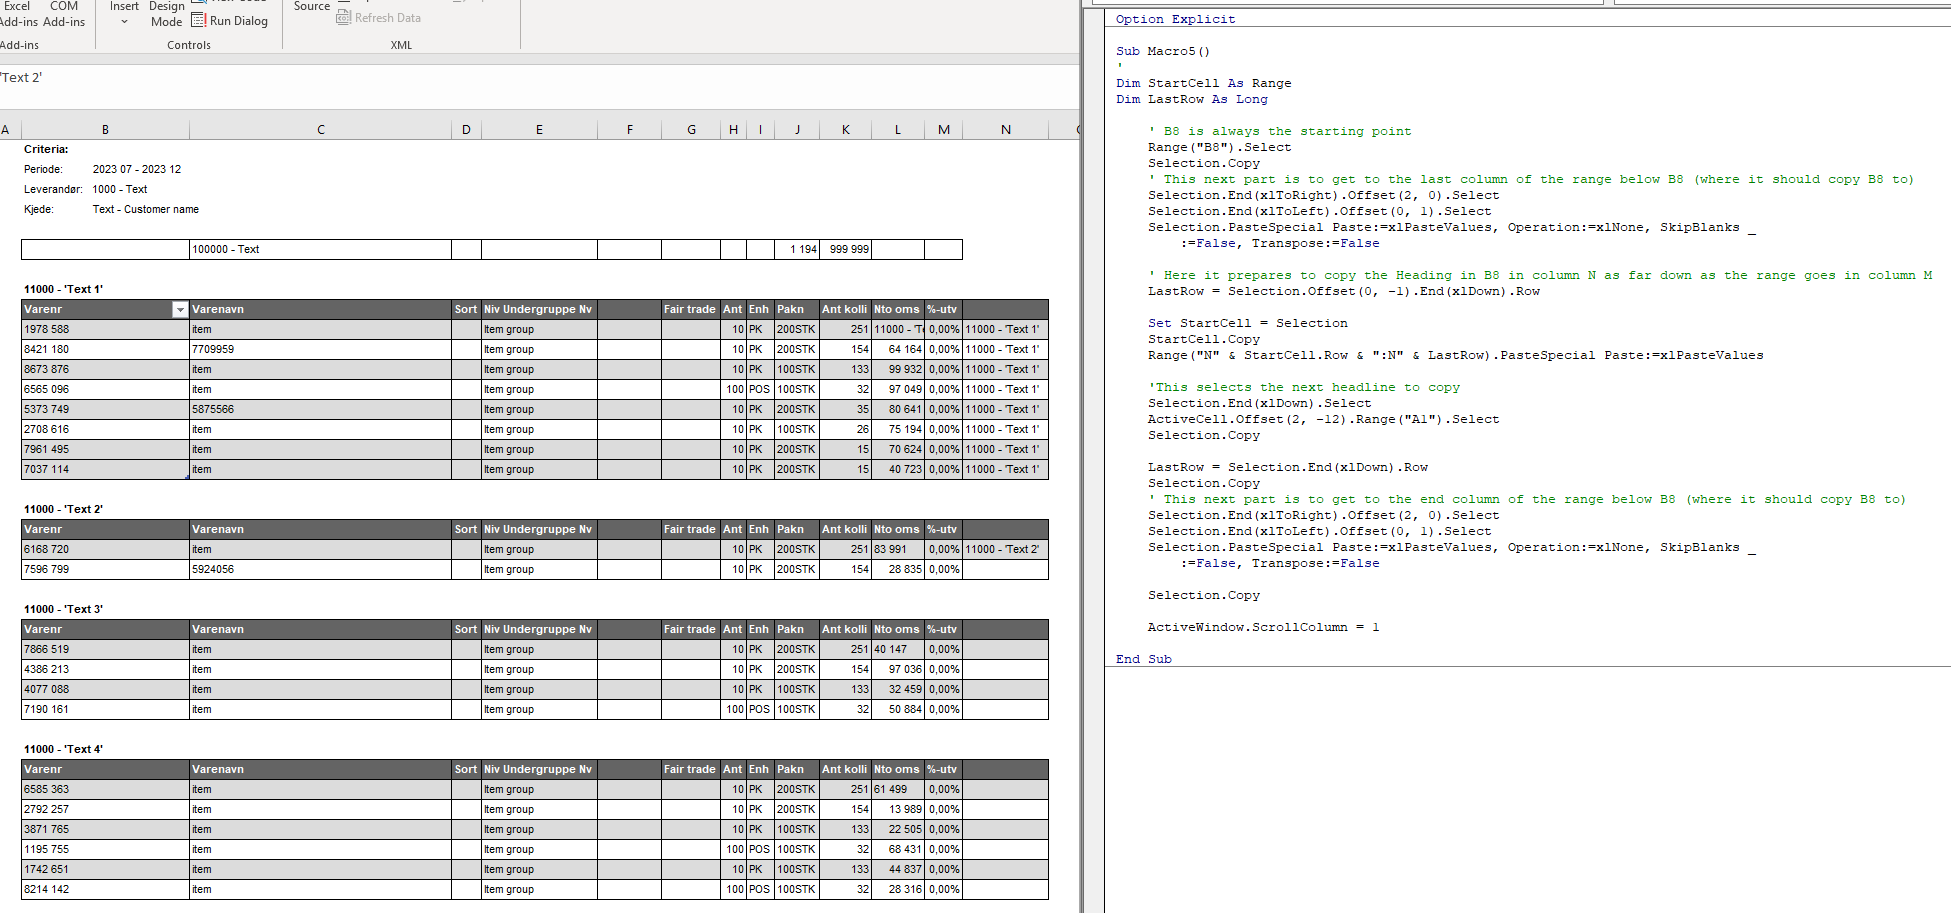Image resolution: width=1951 pixels, height=913 pixels.
Task: Click the greyed Refresh Data icon
Action: [344, 17]
